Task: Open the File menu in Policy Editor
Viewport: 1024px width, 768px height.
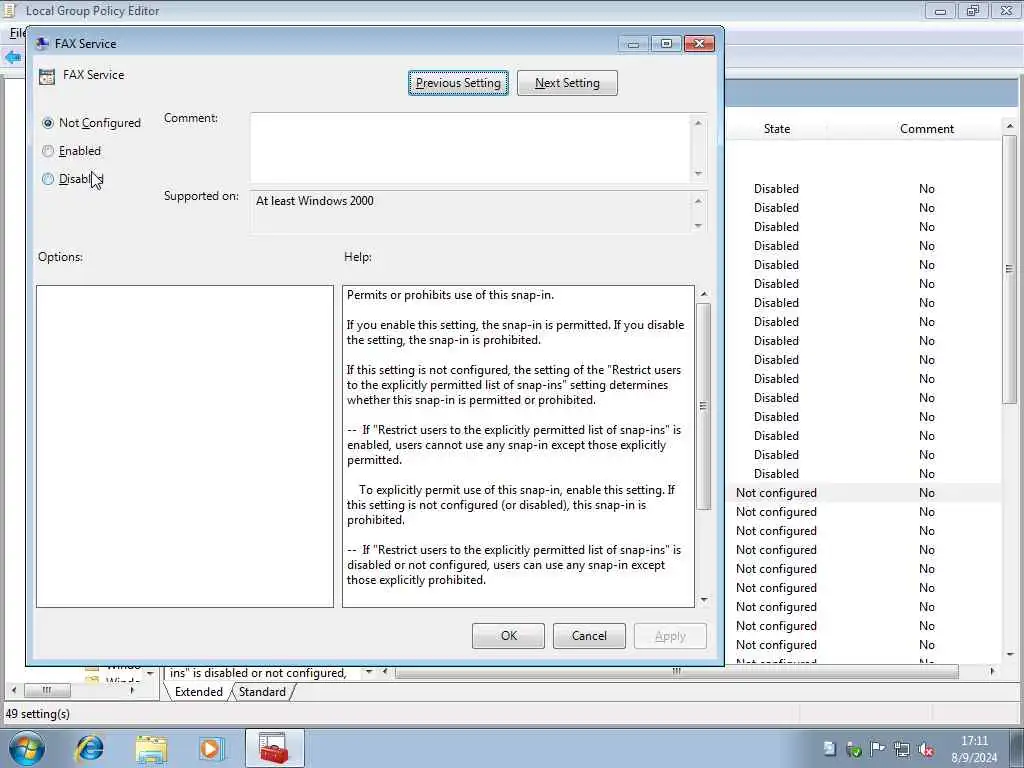Action: (17, 33)
